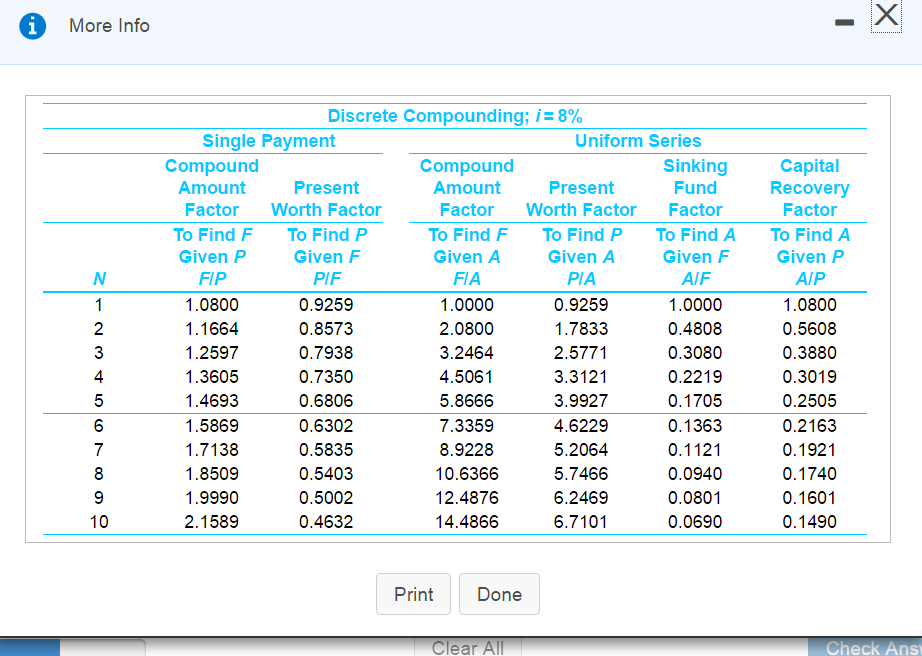Click the cell showing 1.3605
The image size is (922, 656).
(212, 377)
